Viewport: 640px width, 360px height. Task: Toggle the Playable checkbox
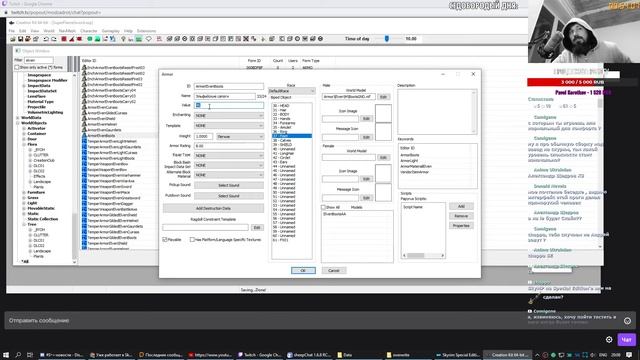point(165,240)
